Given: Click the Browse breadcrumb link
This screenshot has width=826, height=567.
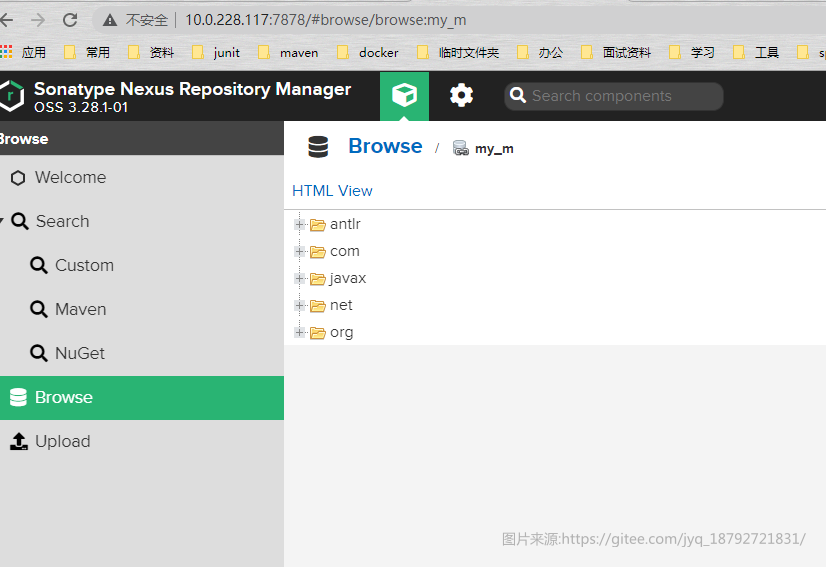Looking at the screenshot, I should coord(385,146).
